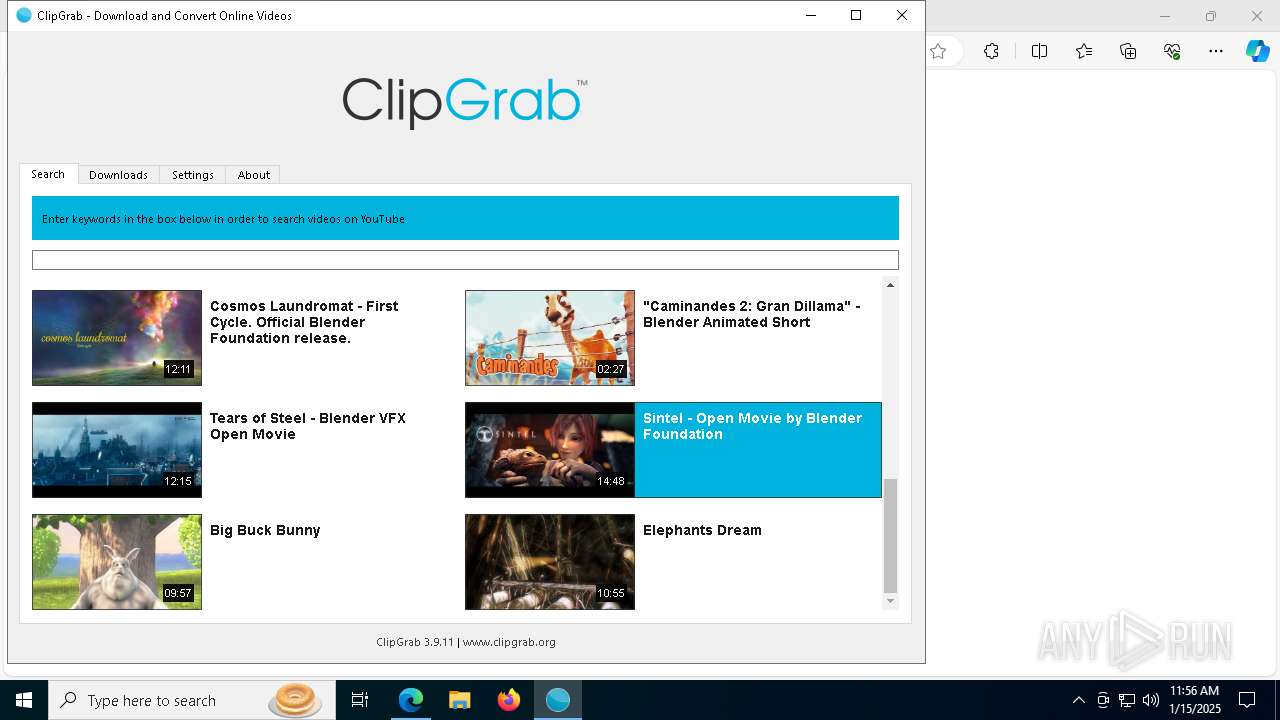Click the results scrollbar down arrow
1280x720 pixels.
(890, 601)
